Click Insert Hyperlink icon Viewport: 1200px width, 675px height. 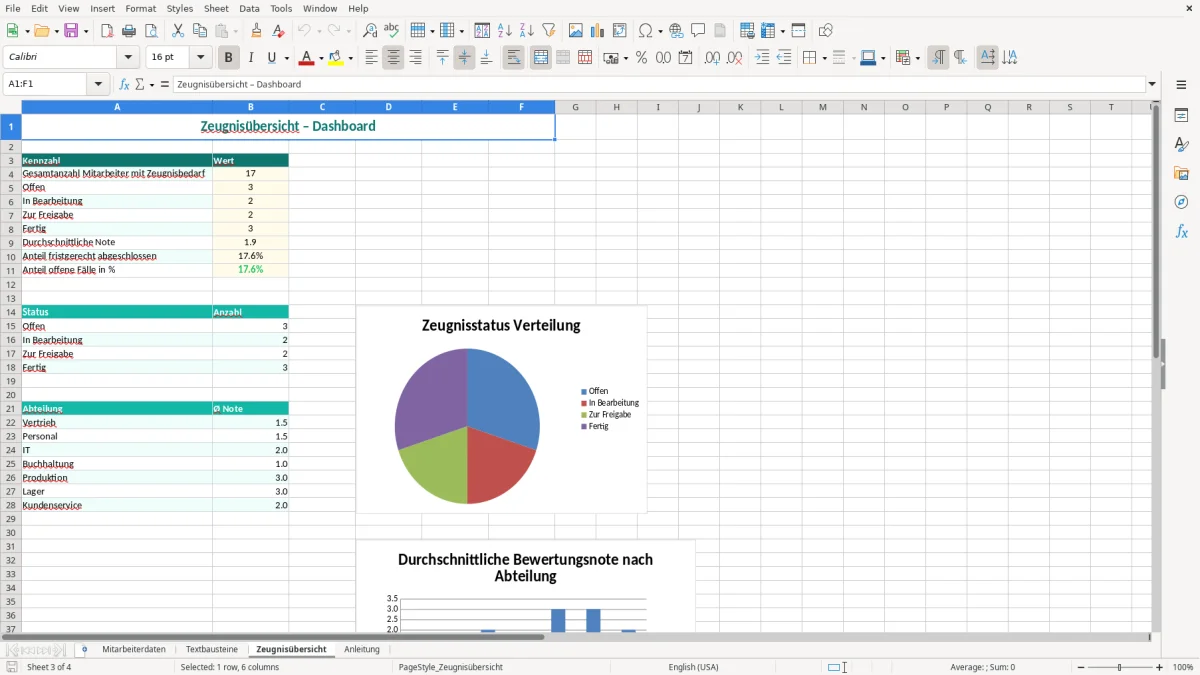pyautogui.click(x=677, y=31)
